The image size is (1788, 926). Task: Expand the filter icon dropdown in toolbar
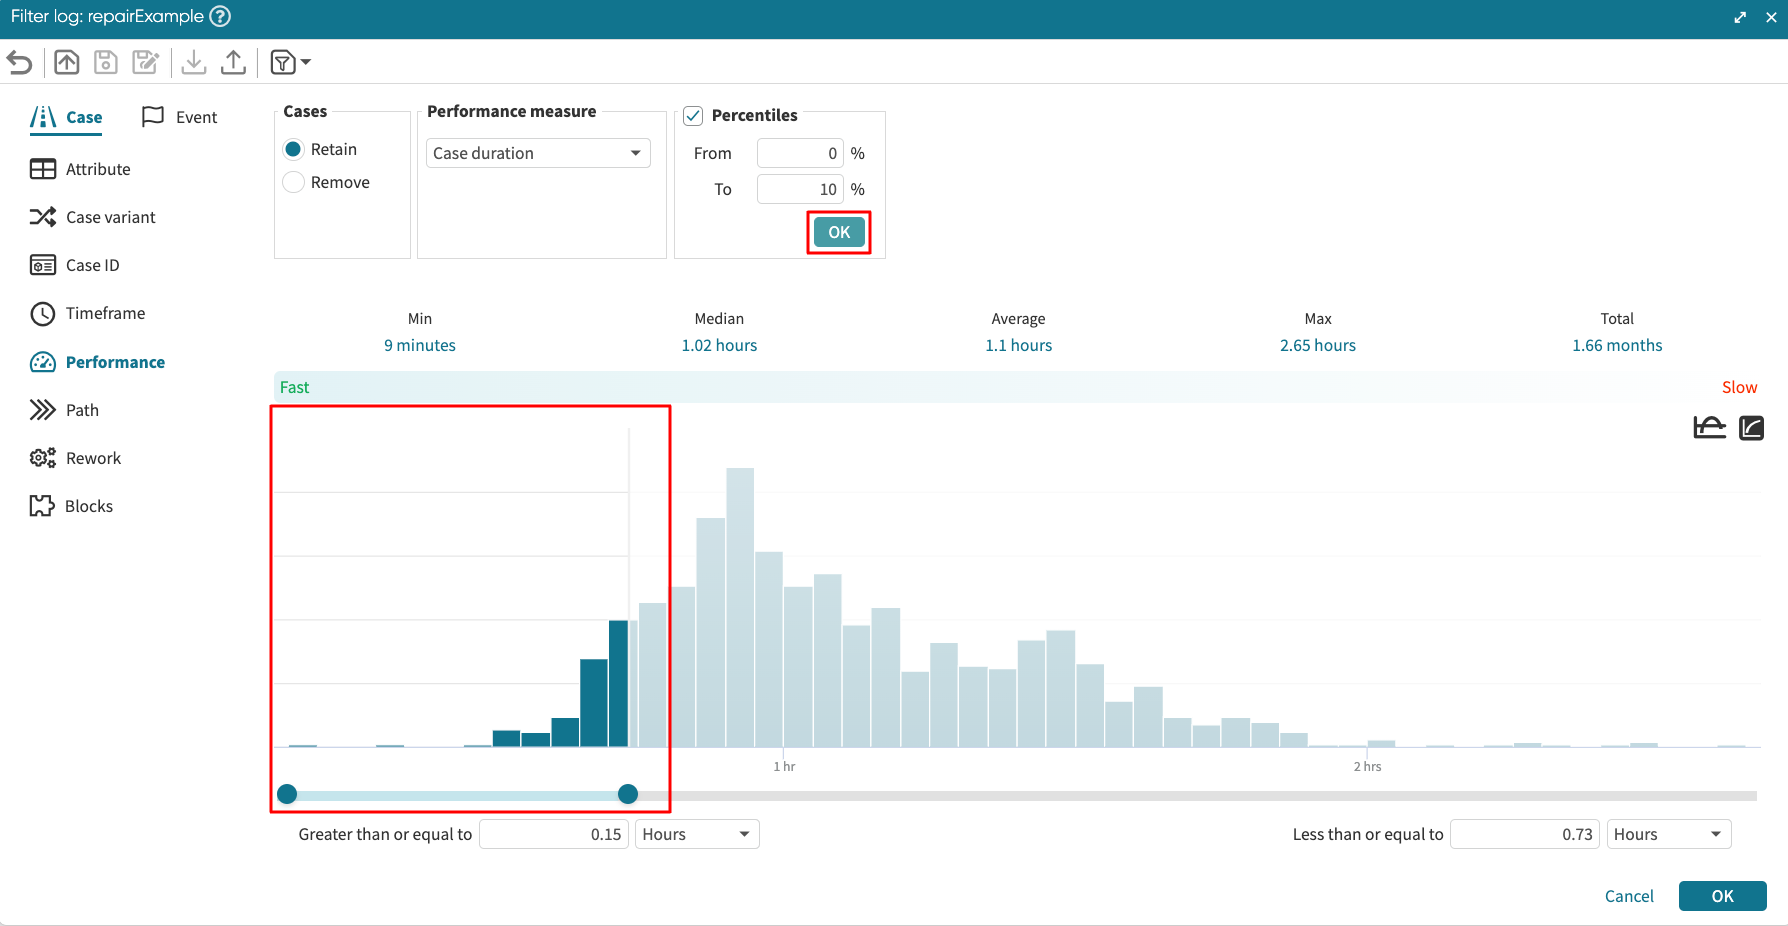coord(291,63)
